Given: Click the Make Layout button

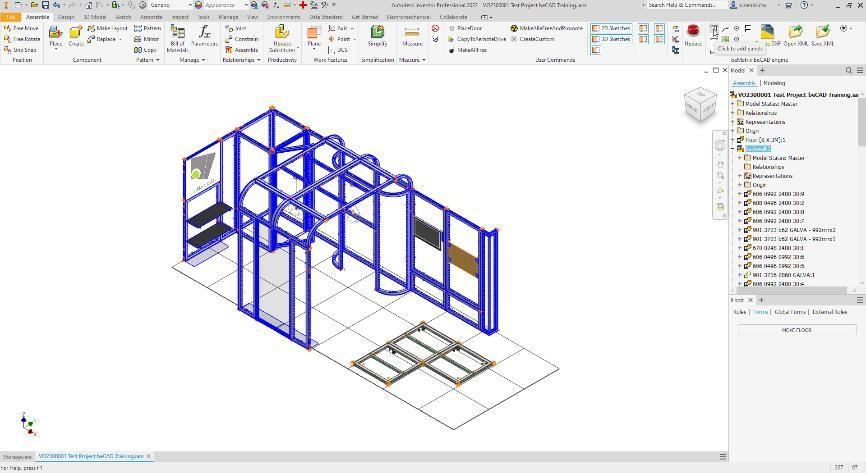Looking at the screenshot, I should point(107,28).
